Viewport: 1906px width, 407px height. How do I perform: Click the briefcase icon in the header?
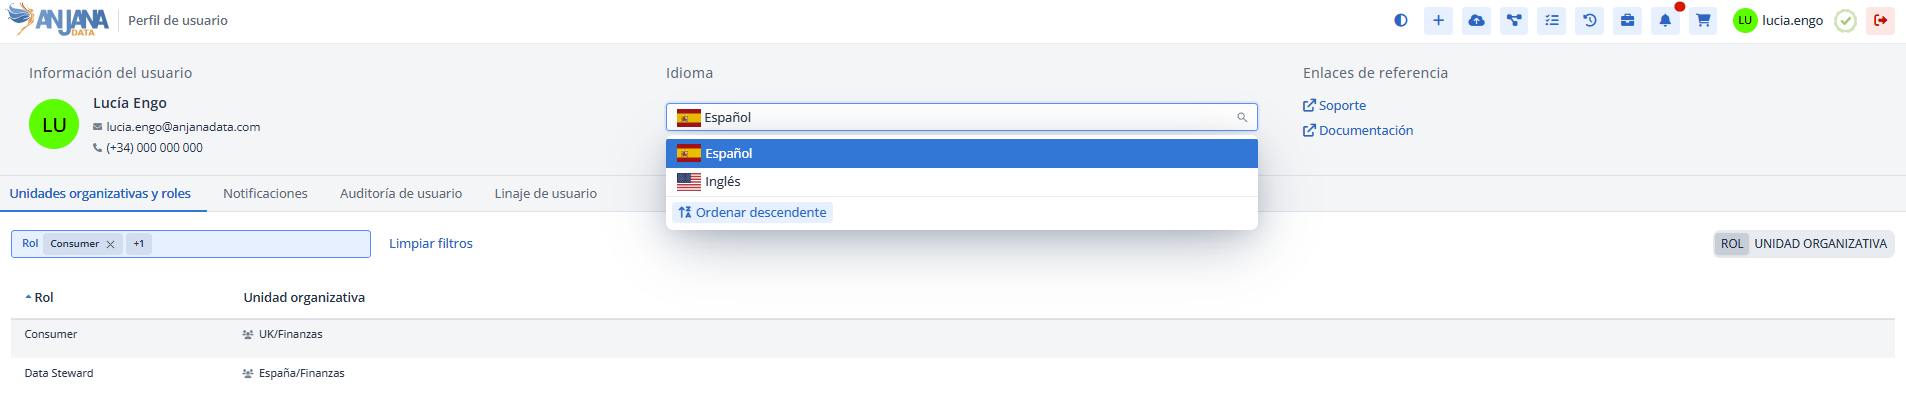1627,20
